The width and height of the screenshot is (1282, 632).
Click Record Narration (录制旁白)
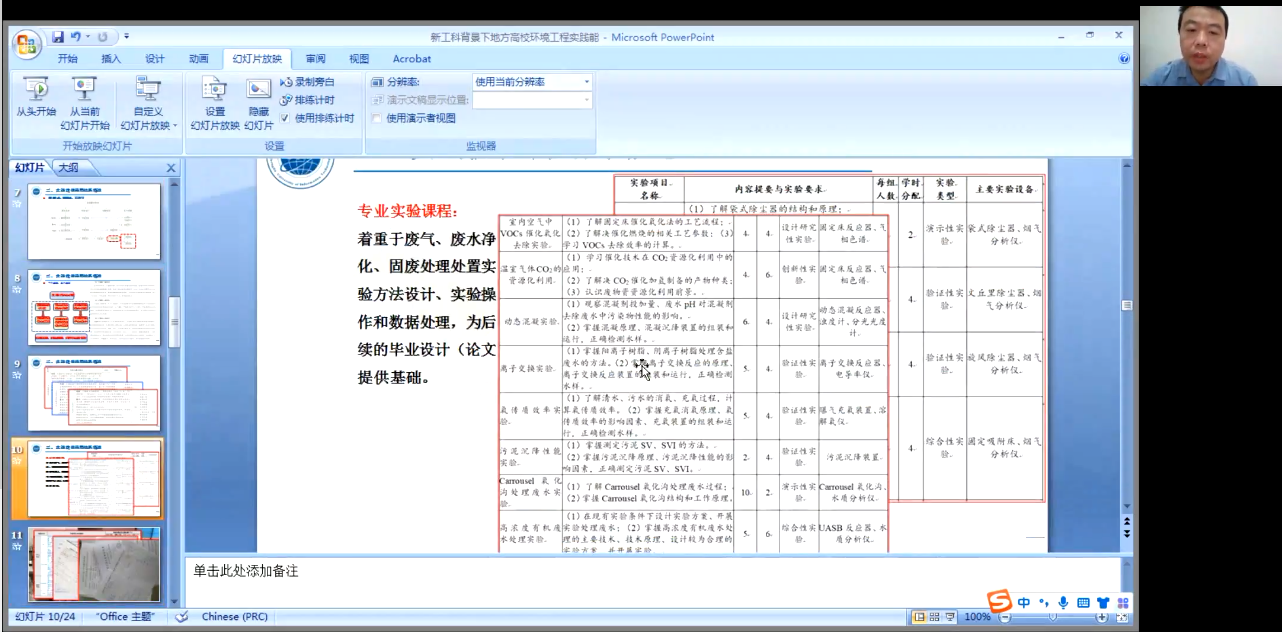coord(308,82)
